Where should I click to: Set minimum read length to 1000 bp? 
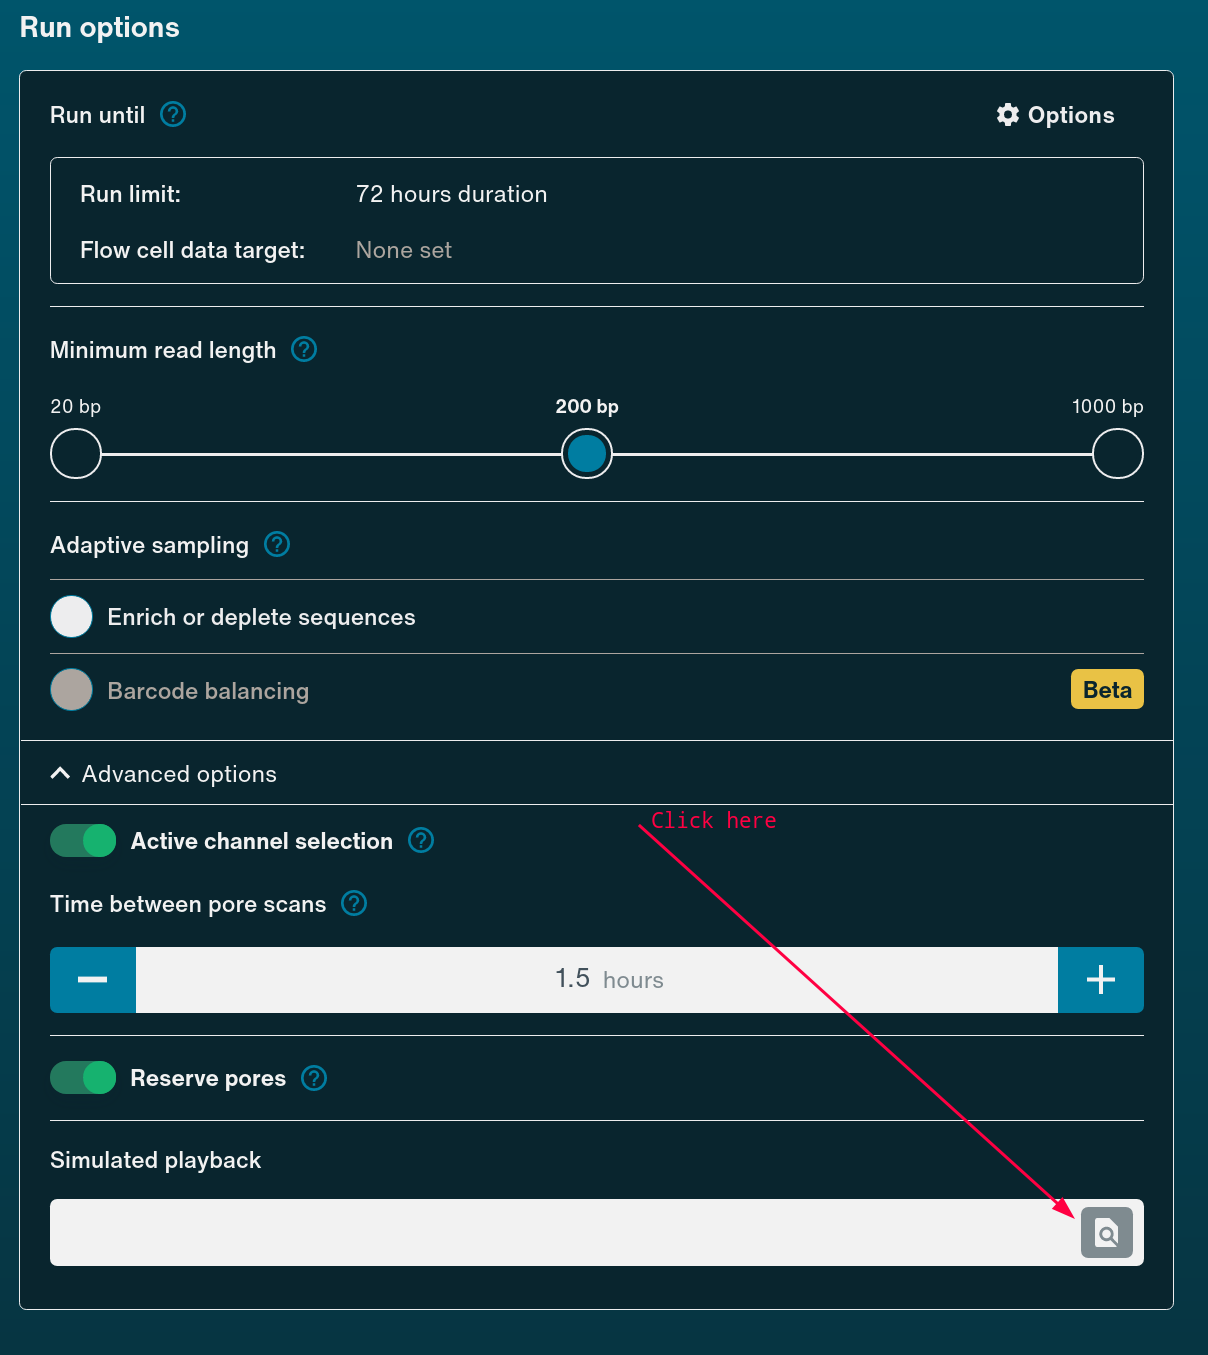[1117, 453]
